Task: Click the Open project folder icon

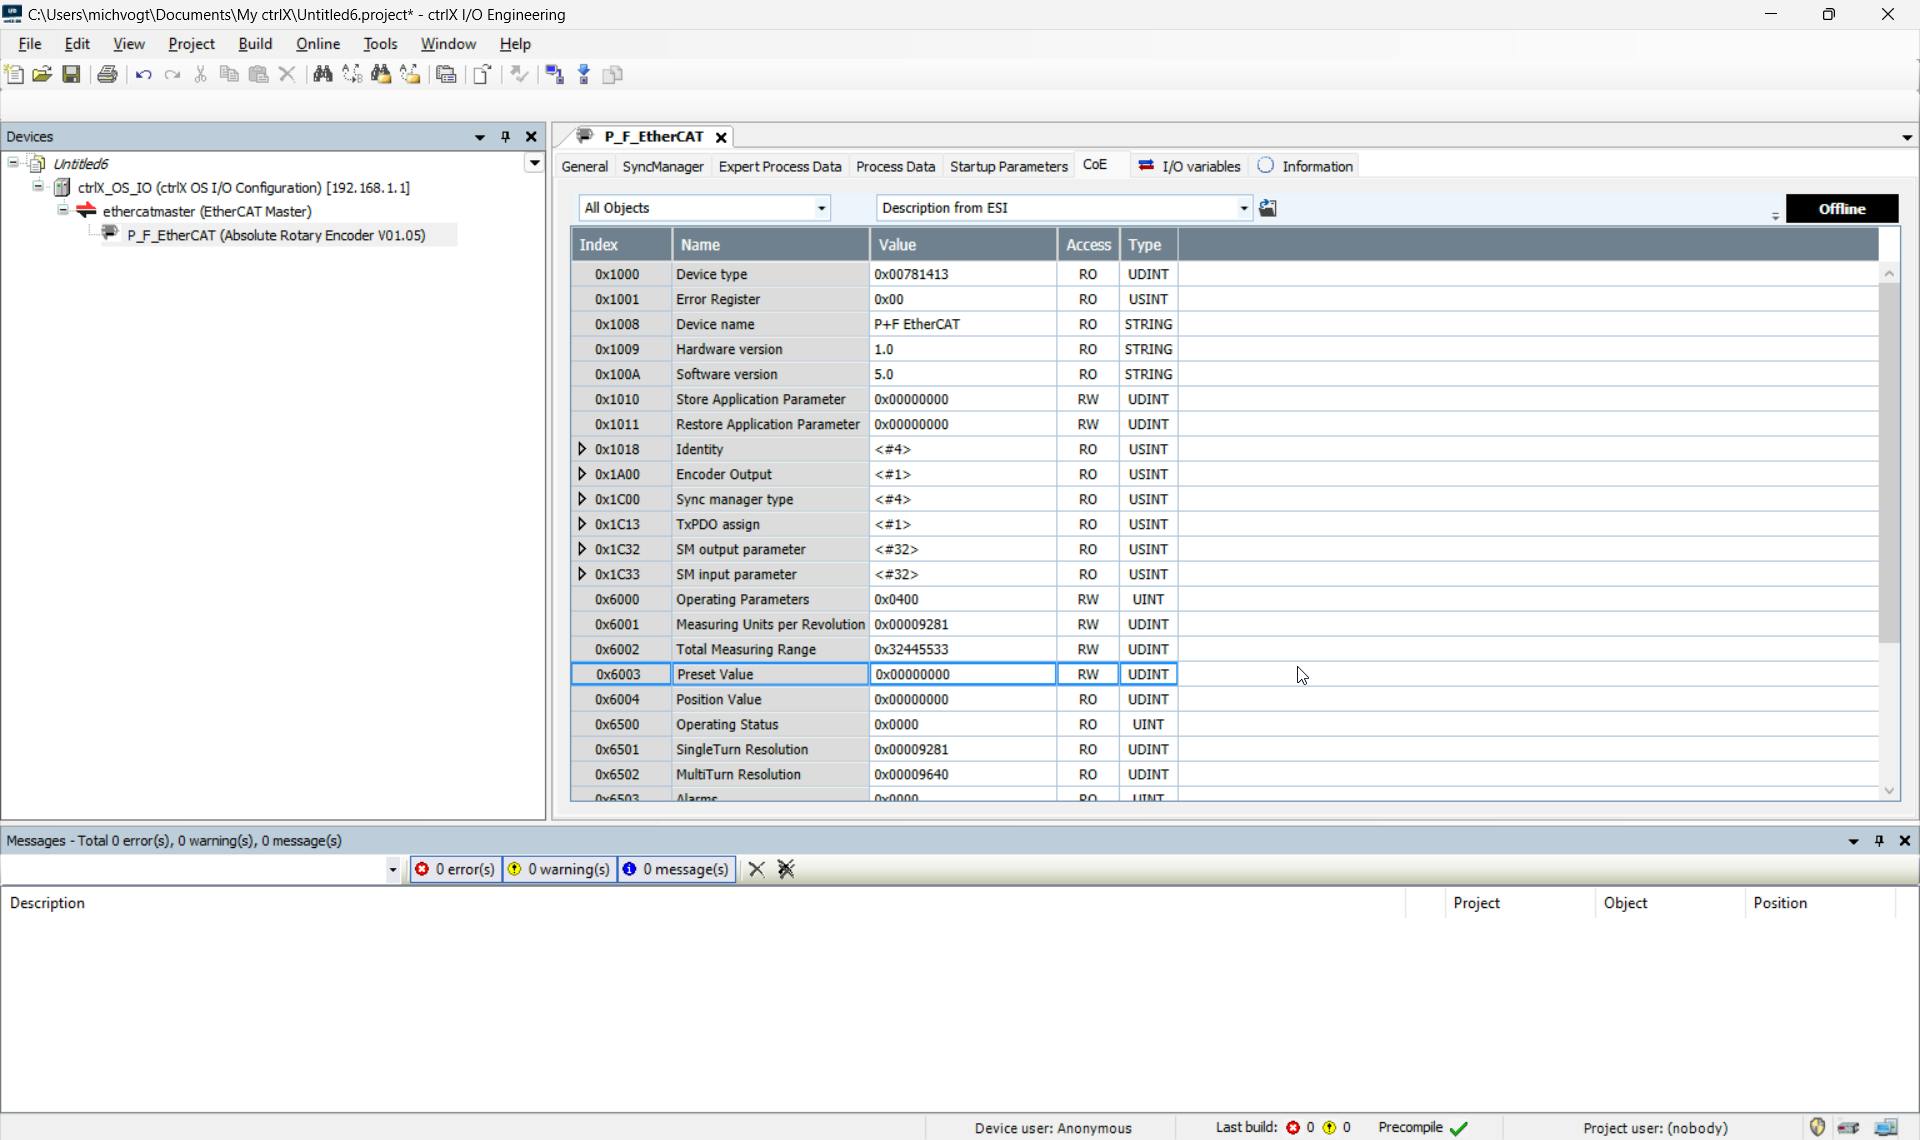Action: tap(42, 75)
